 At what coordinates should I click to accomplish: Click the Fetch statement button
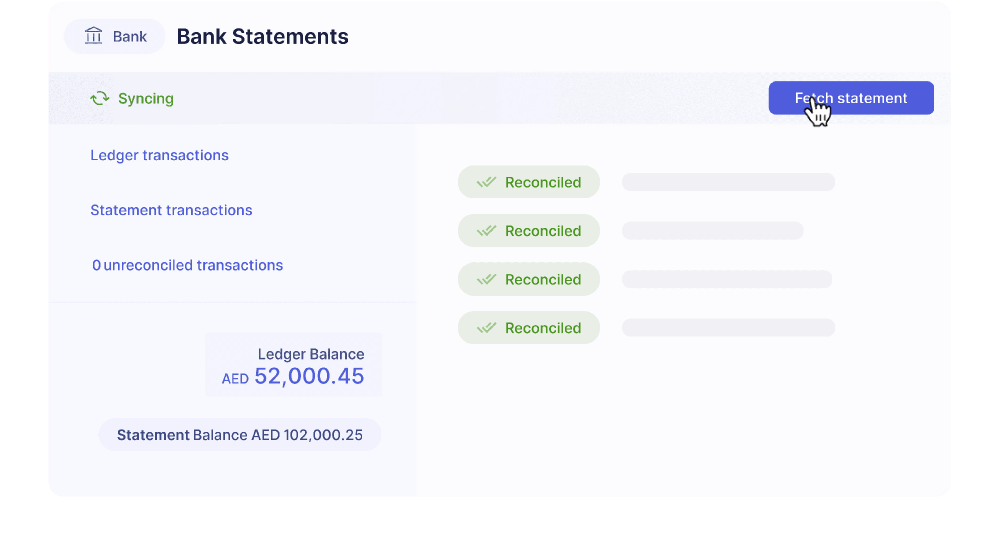pyautogui.click(x=851, y=98)
